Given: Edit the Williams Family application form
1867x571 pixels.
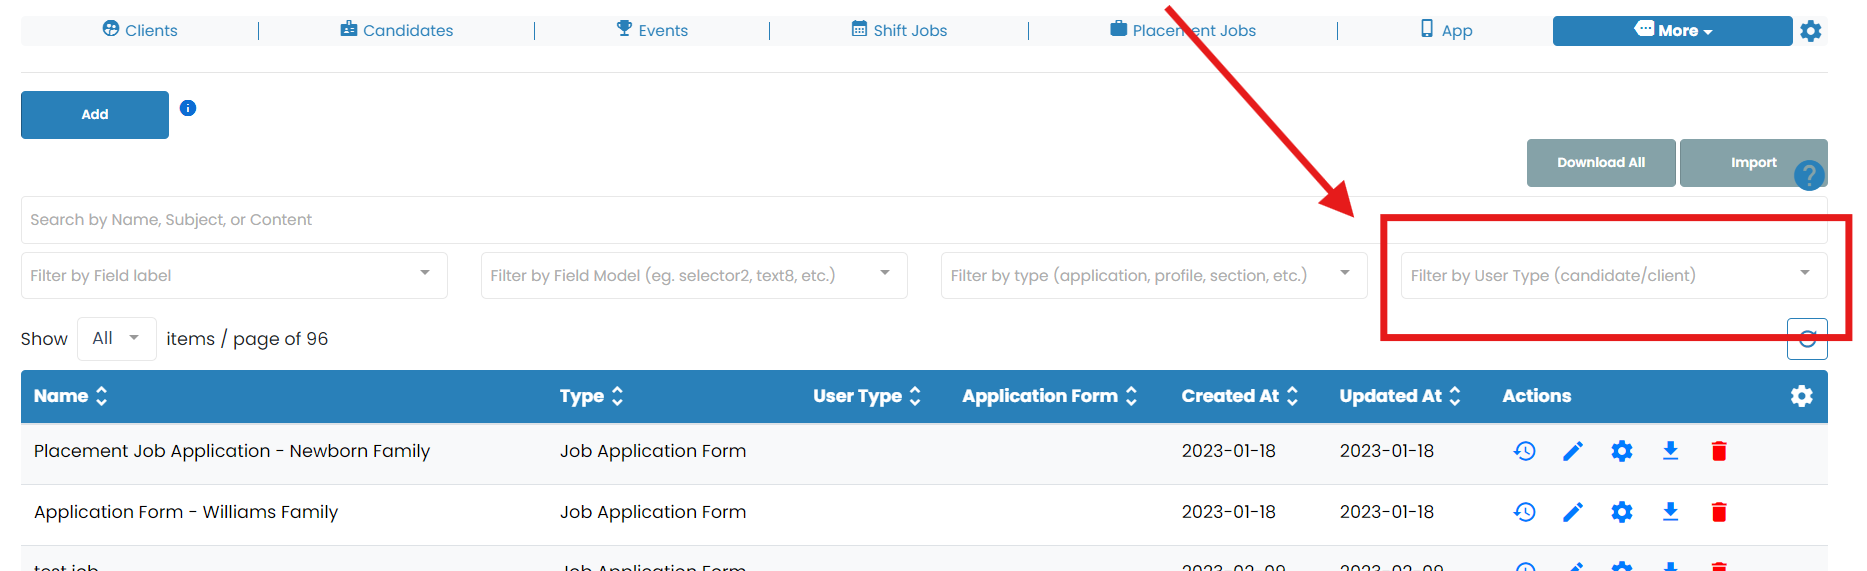Looking at the screenshot, I should pyautogui.click(x=1573, y=512).
